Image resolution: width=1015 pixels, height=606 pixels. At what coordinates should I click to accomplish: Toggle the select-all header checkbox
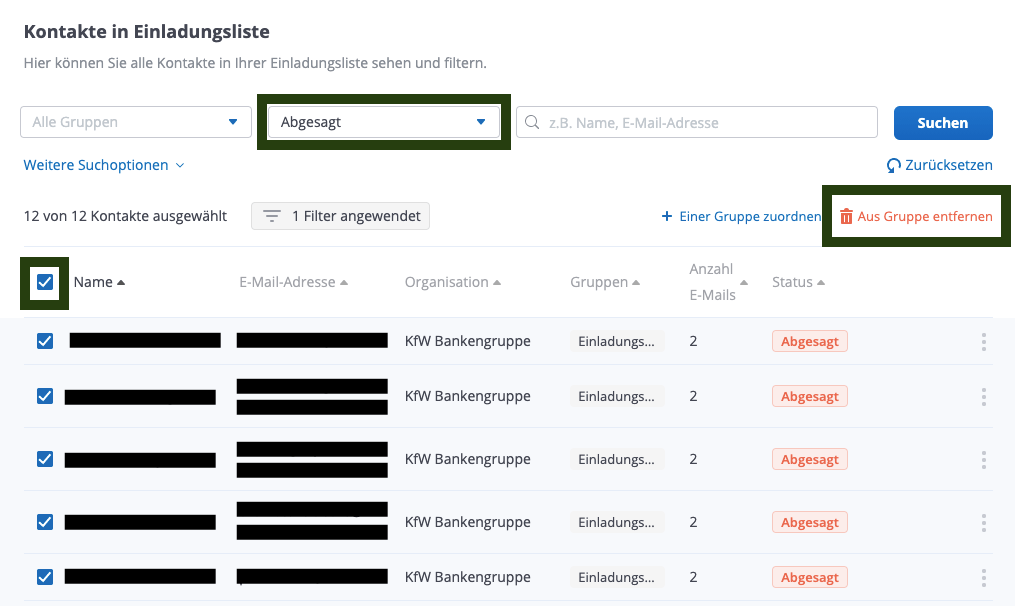[45, 282]
